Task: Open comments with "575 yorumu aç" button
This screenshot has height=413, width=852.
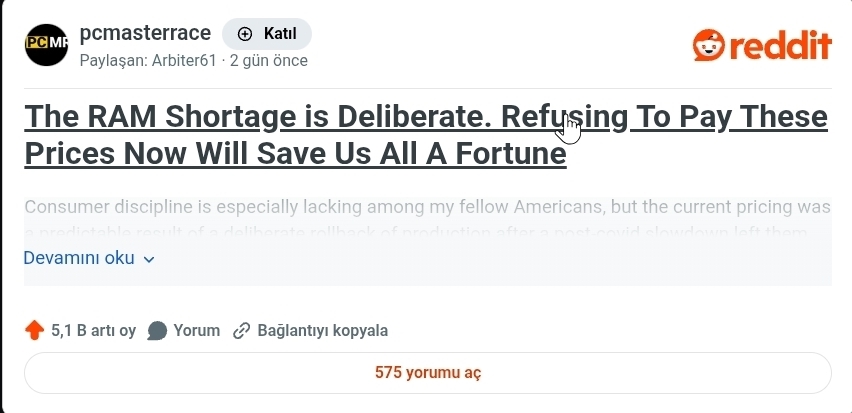Action: pyautogui.click(x=427, y=373)
